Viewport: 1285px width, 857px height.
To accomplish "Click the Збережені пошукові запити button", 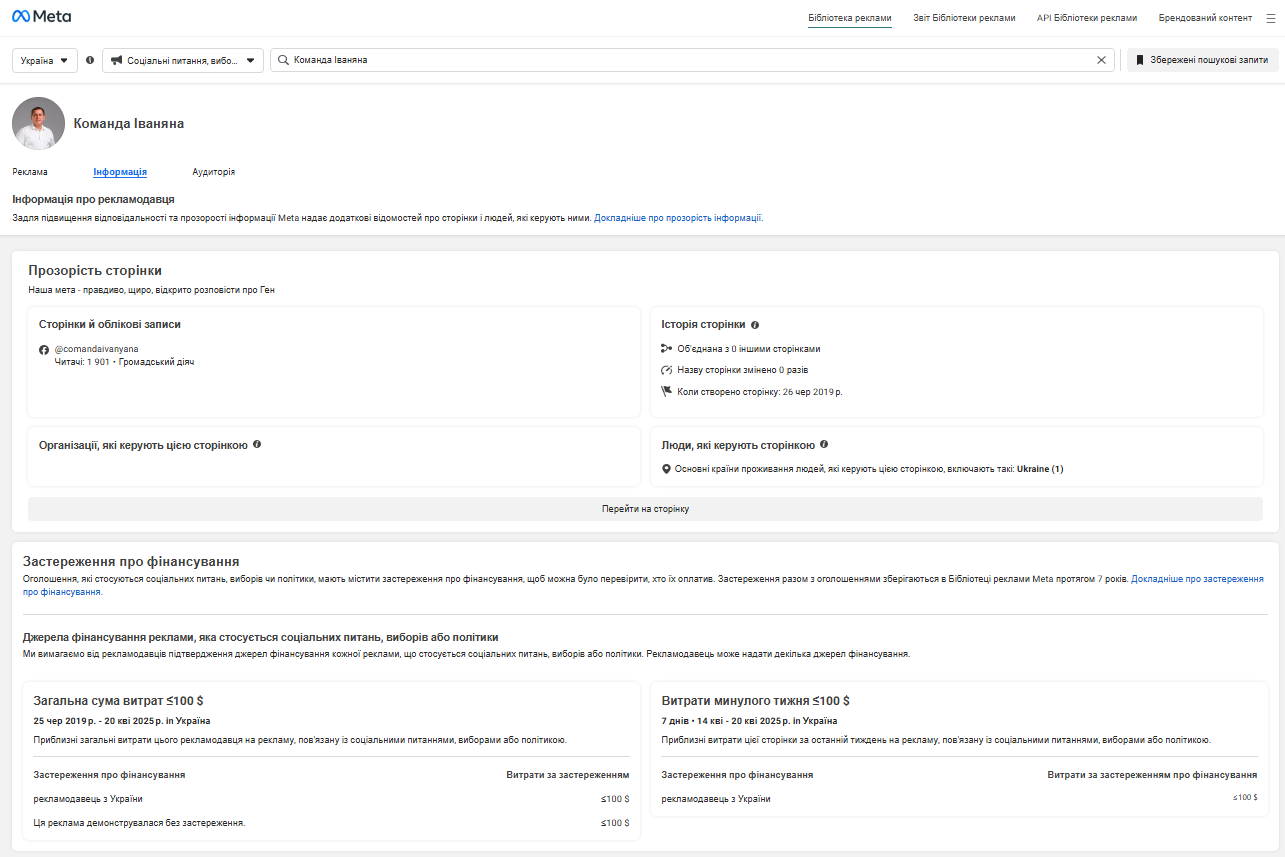I will pyautogui.click(x=1203, y=60).
